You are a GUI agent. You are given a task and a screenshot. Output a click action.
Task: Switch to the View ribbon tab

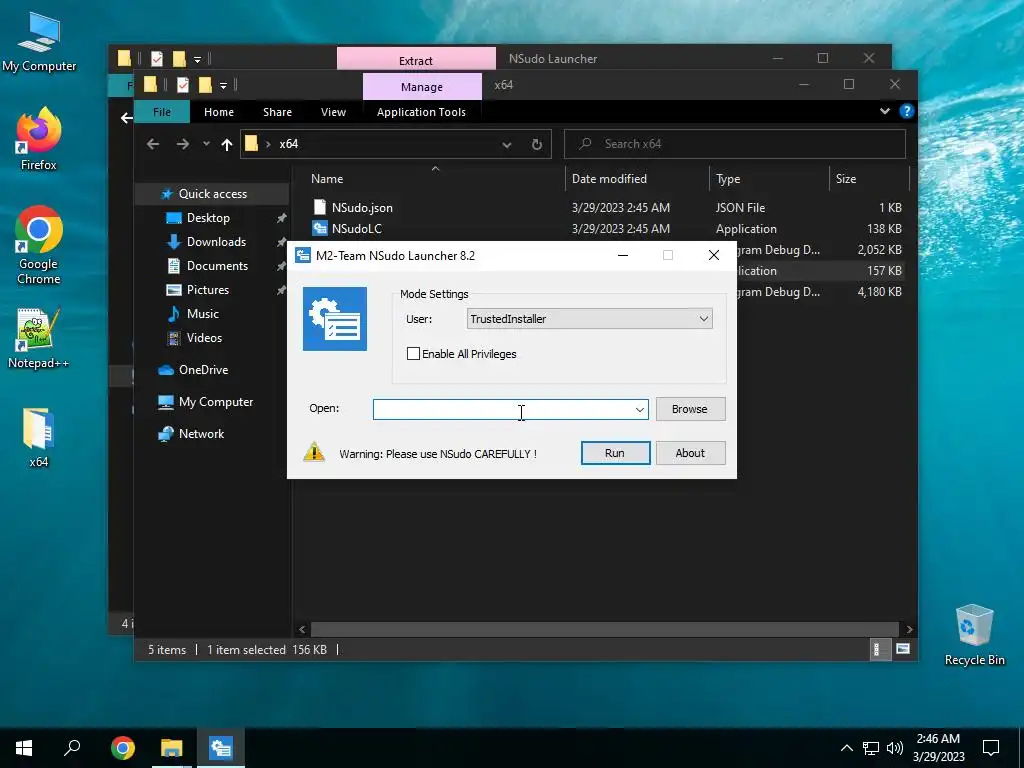tap(333, 112)
